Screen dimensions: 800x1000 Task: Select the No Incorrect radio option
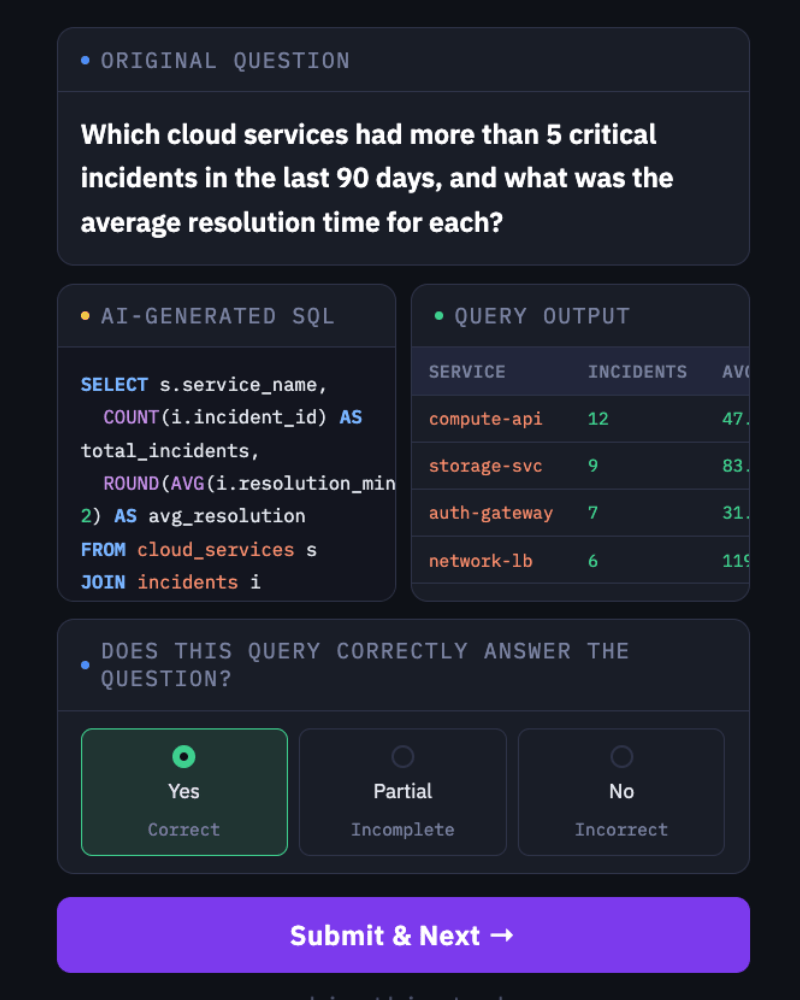tap(621, 791)
